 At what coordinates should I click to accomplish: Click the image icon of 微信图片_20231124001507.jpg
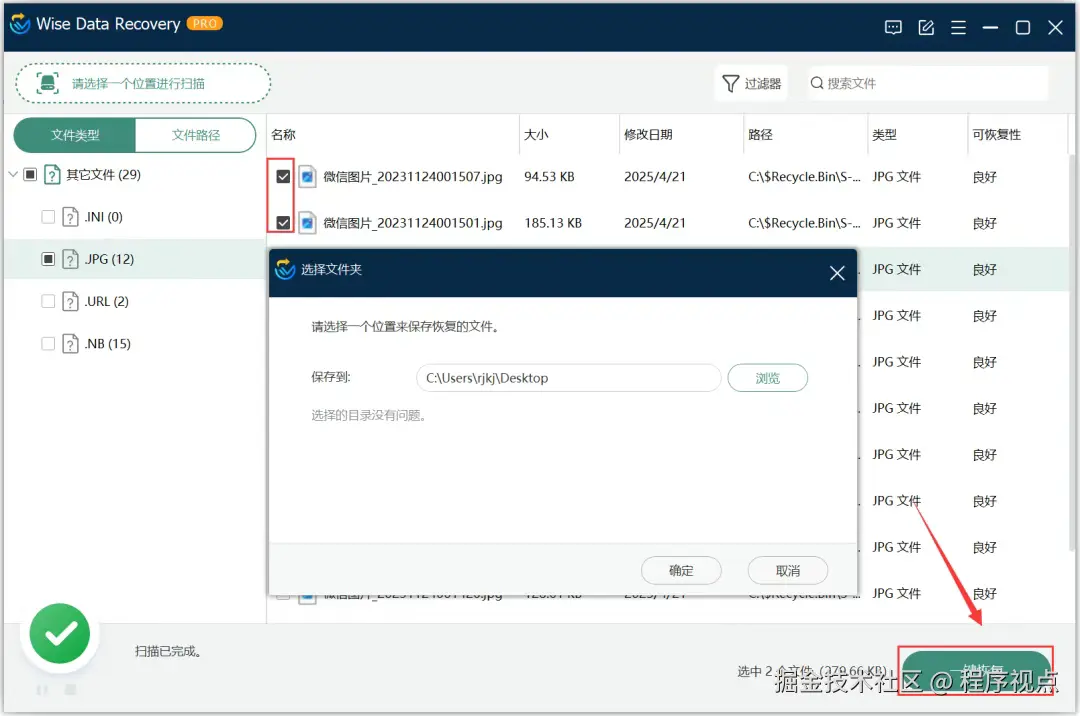pos(308,177)
